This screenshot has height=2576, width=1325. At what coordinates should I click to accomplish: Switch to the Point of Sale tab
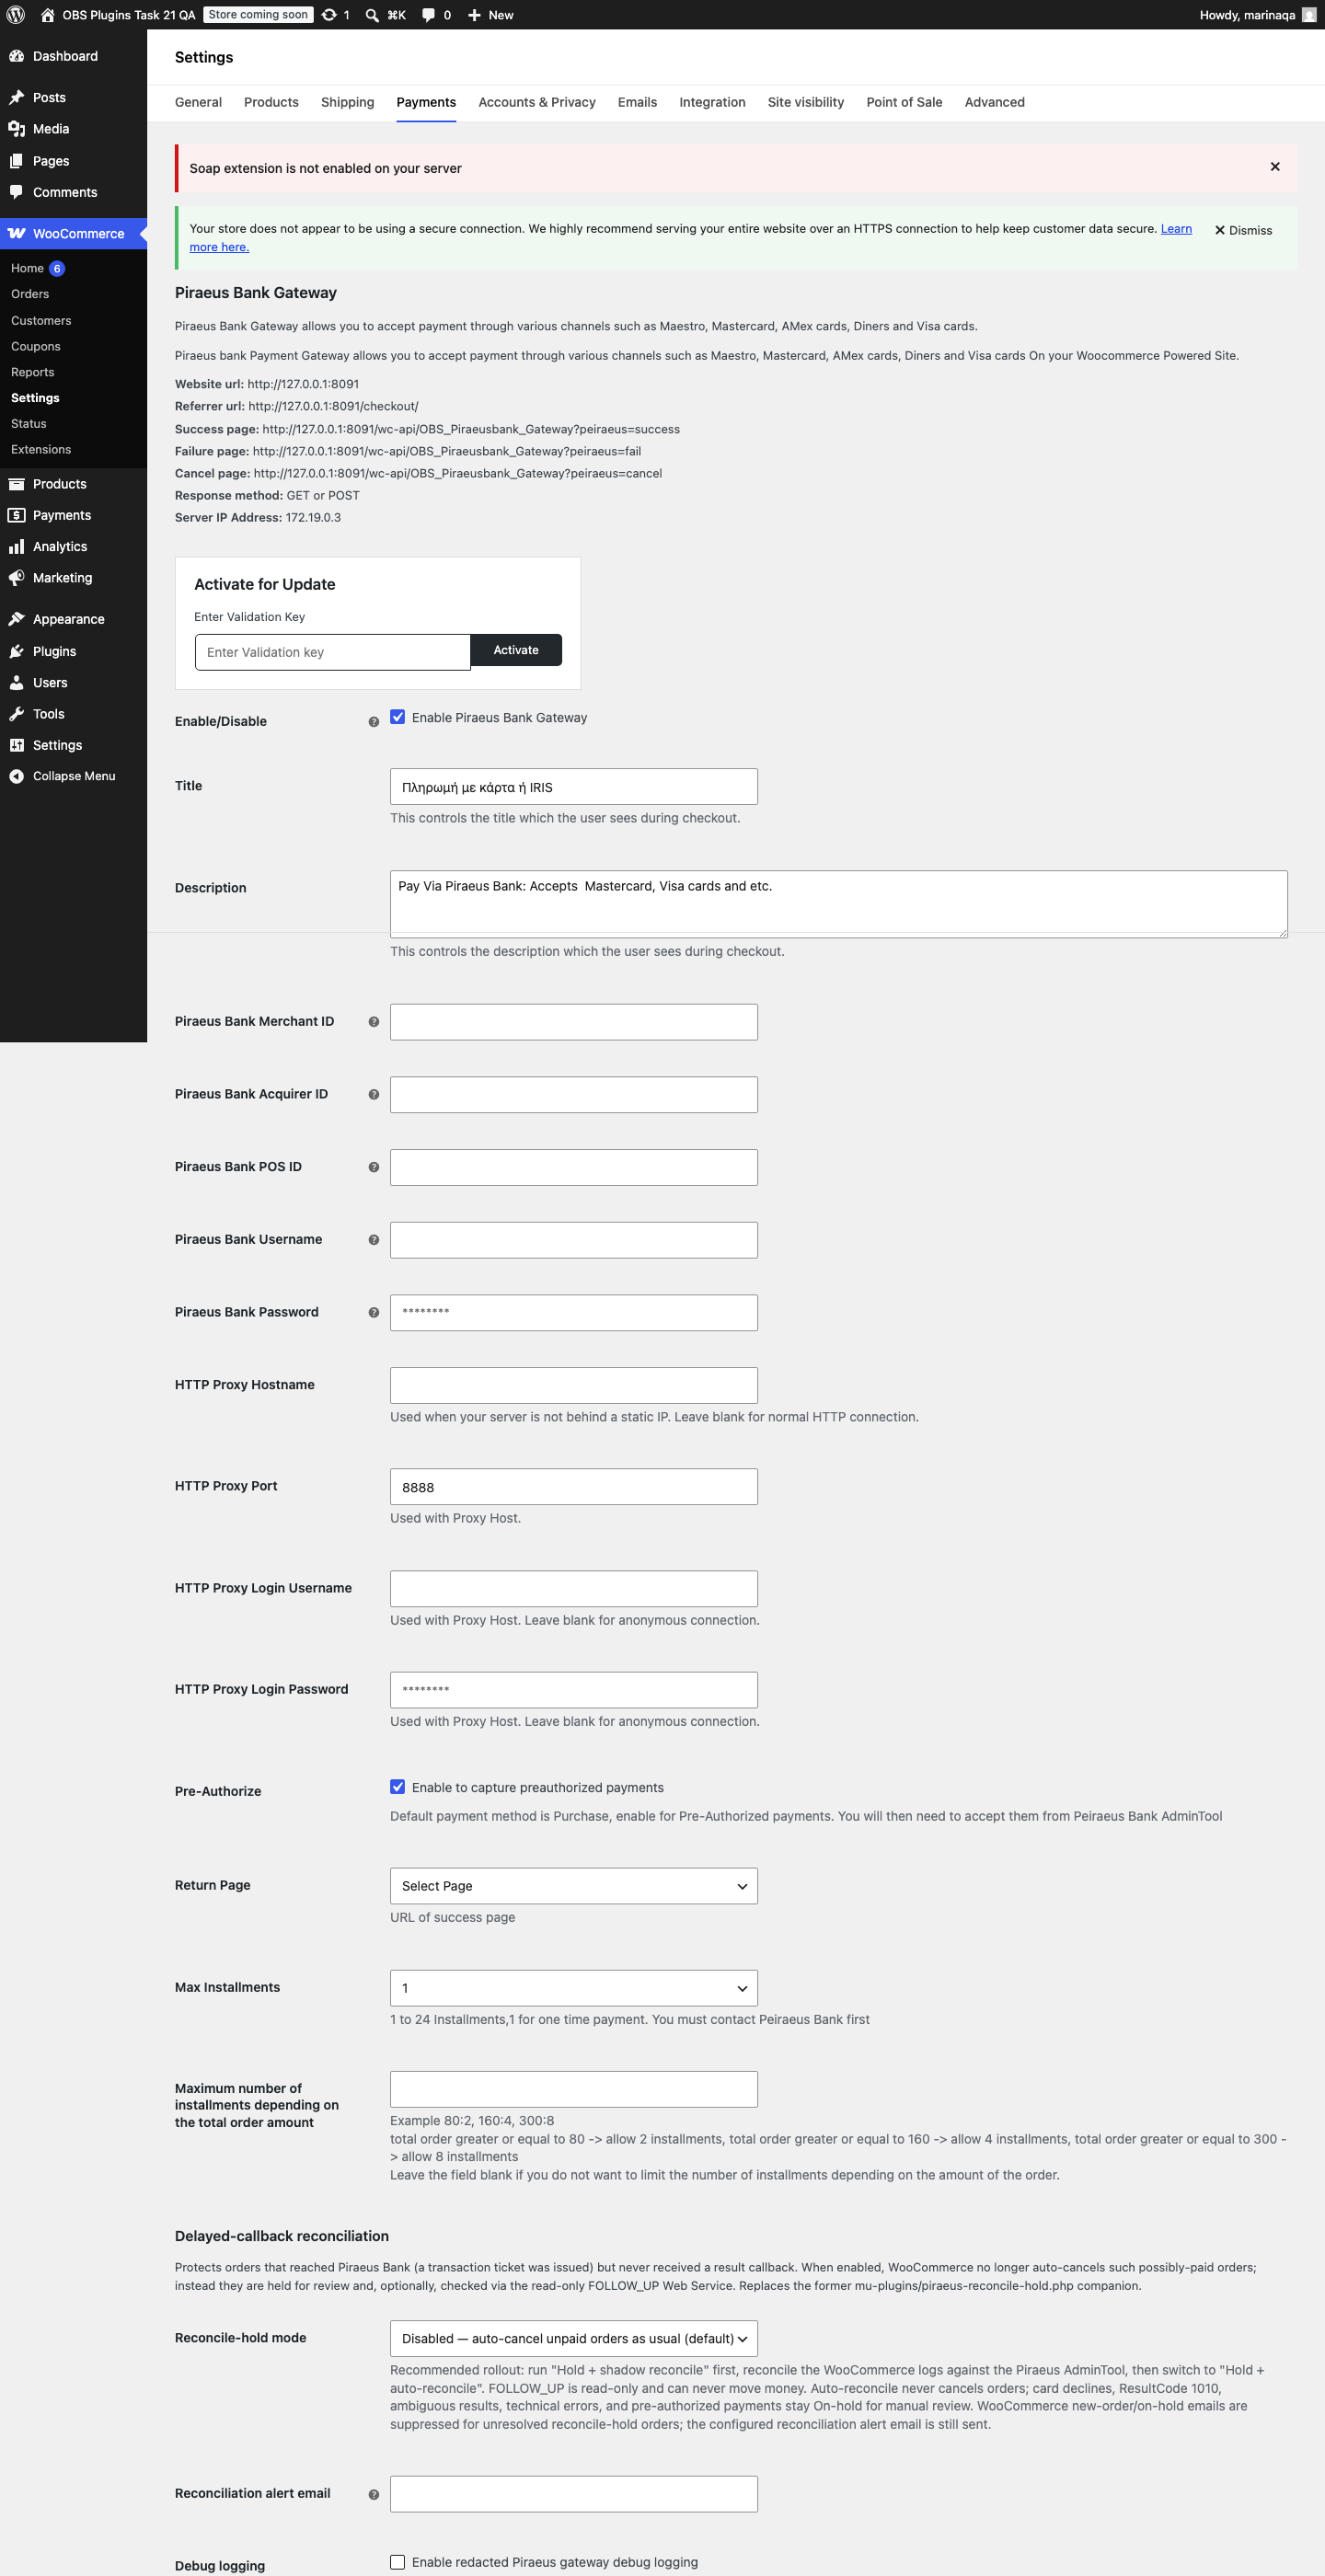[x=904, y=102]
